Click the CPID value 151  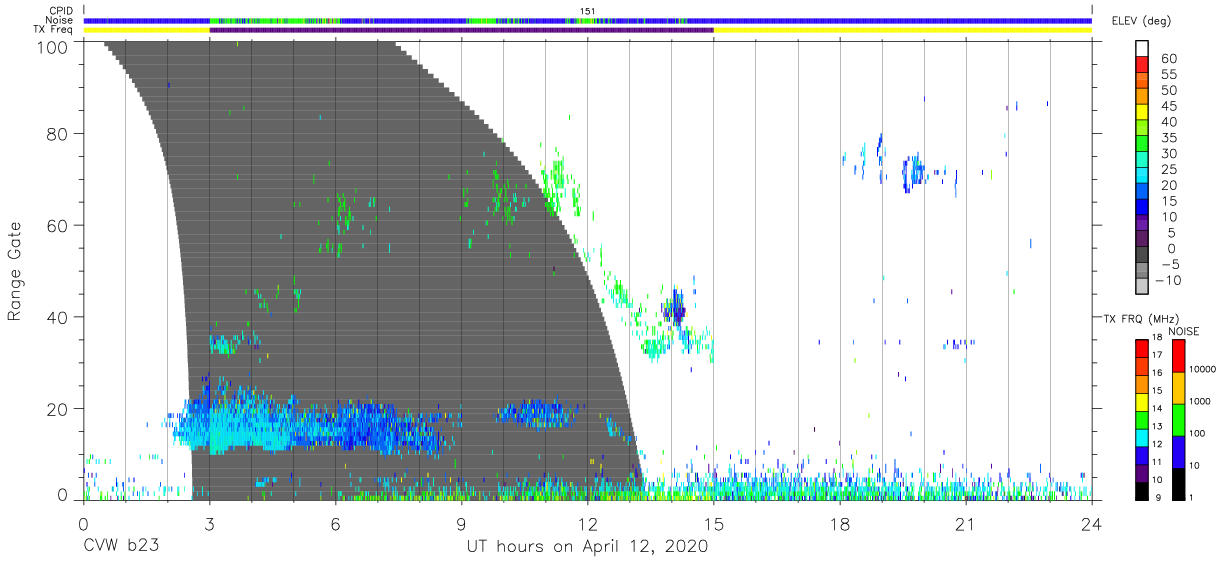point(588,11)
